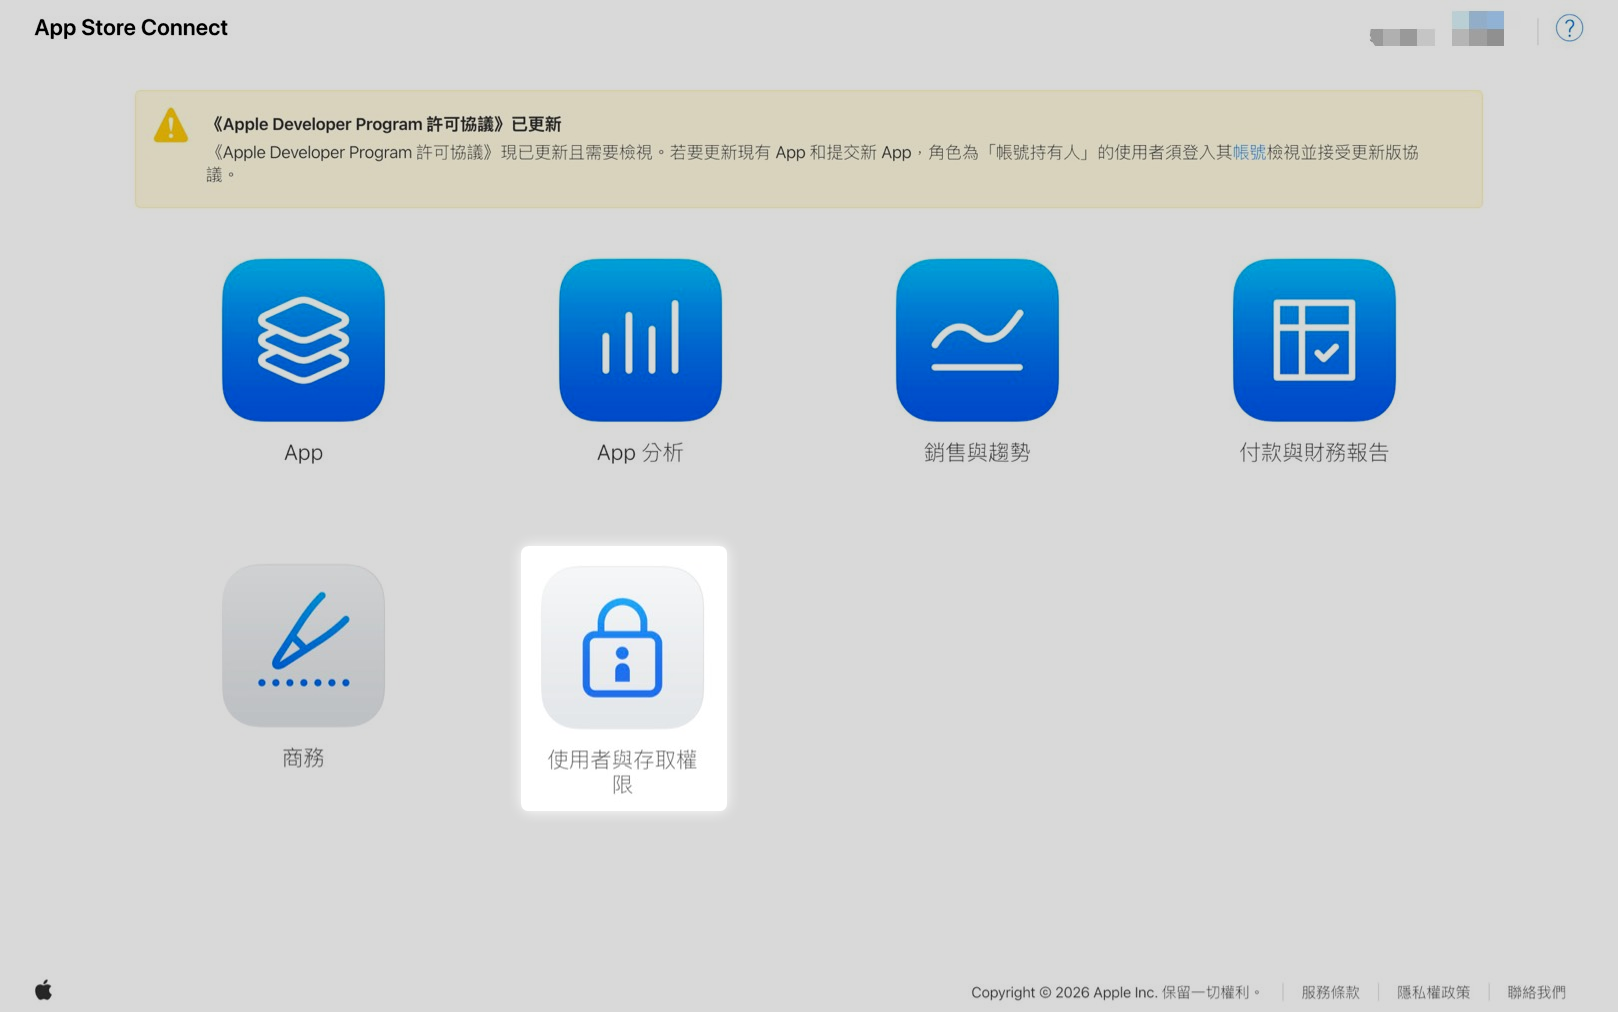The height and width of the screenshot is (1012, 1618).
Task: Open the App 分析 bar chart icon
Action: (x=640, y=340)
